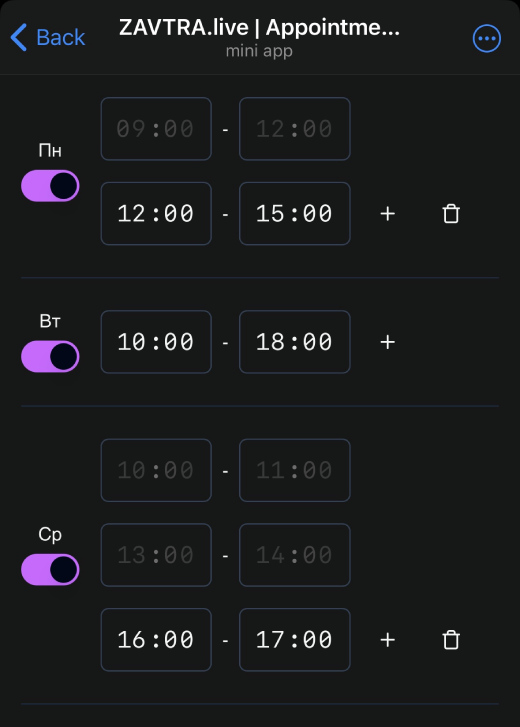Open the three-dot more options menu
The width and height of the screenshot is (520, 727).
coord(487,38)
